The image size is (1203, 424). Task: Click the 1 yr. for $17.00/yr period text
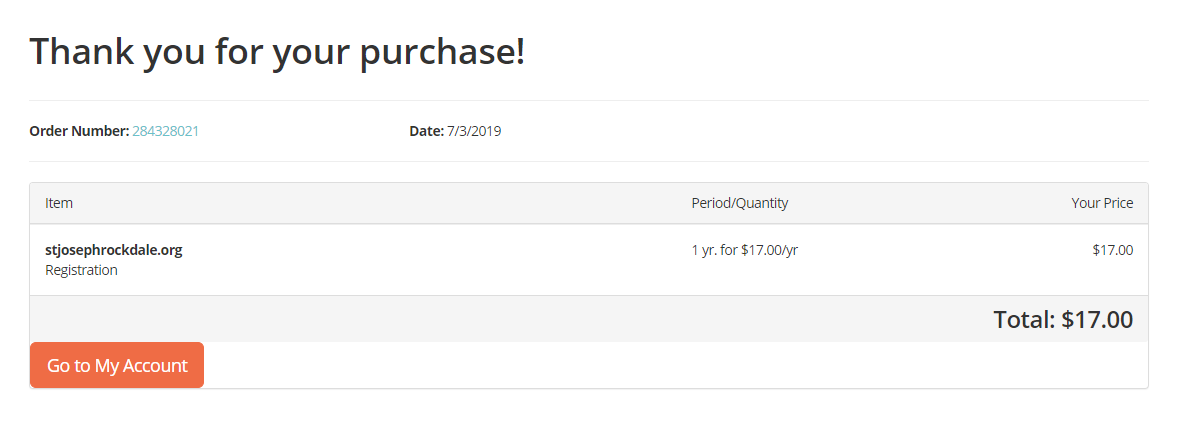pos(744,250)
